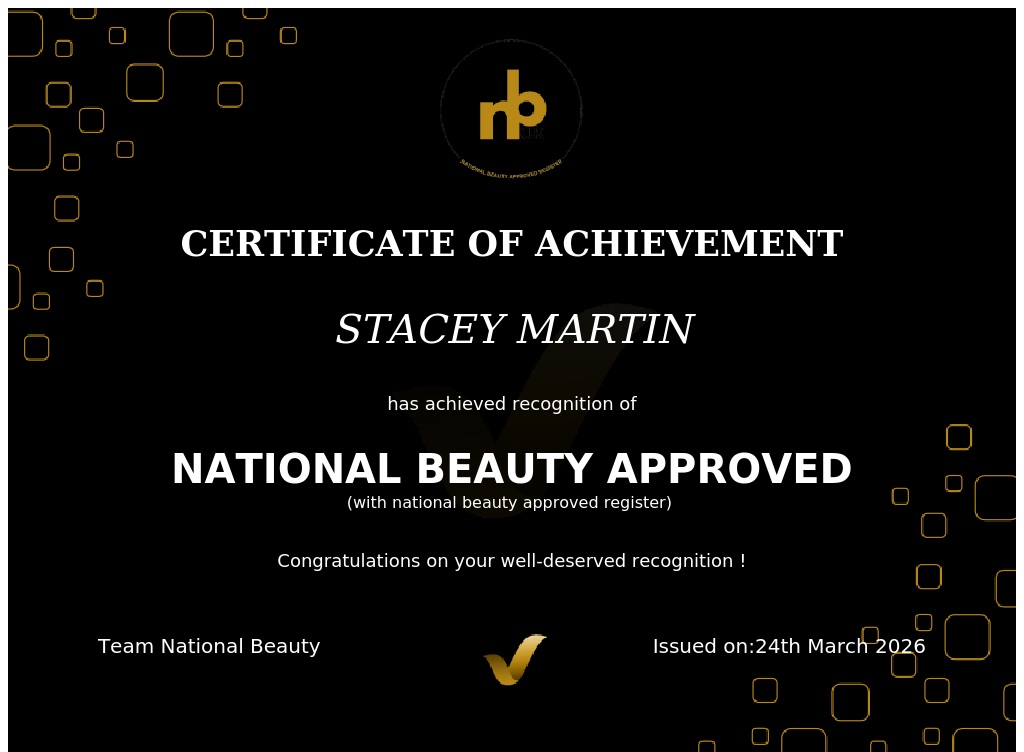
Task: Click the word APPROVED in bold title
Action: (729, 470)
